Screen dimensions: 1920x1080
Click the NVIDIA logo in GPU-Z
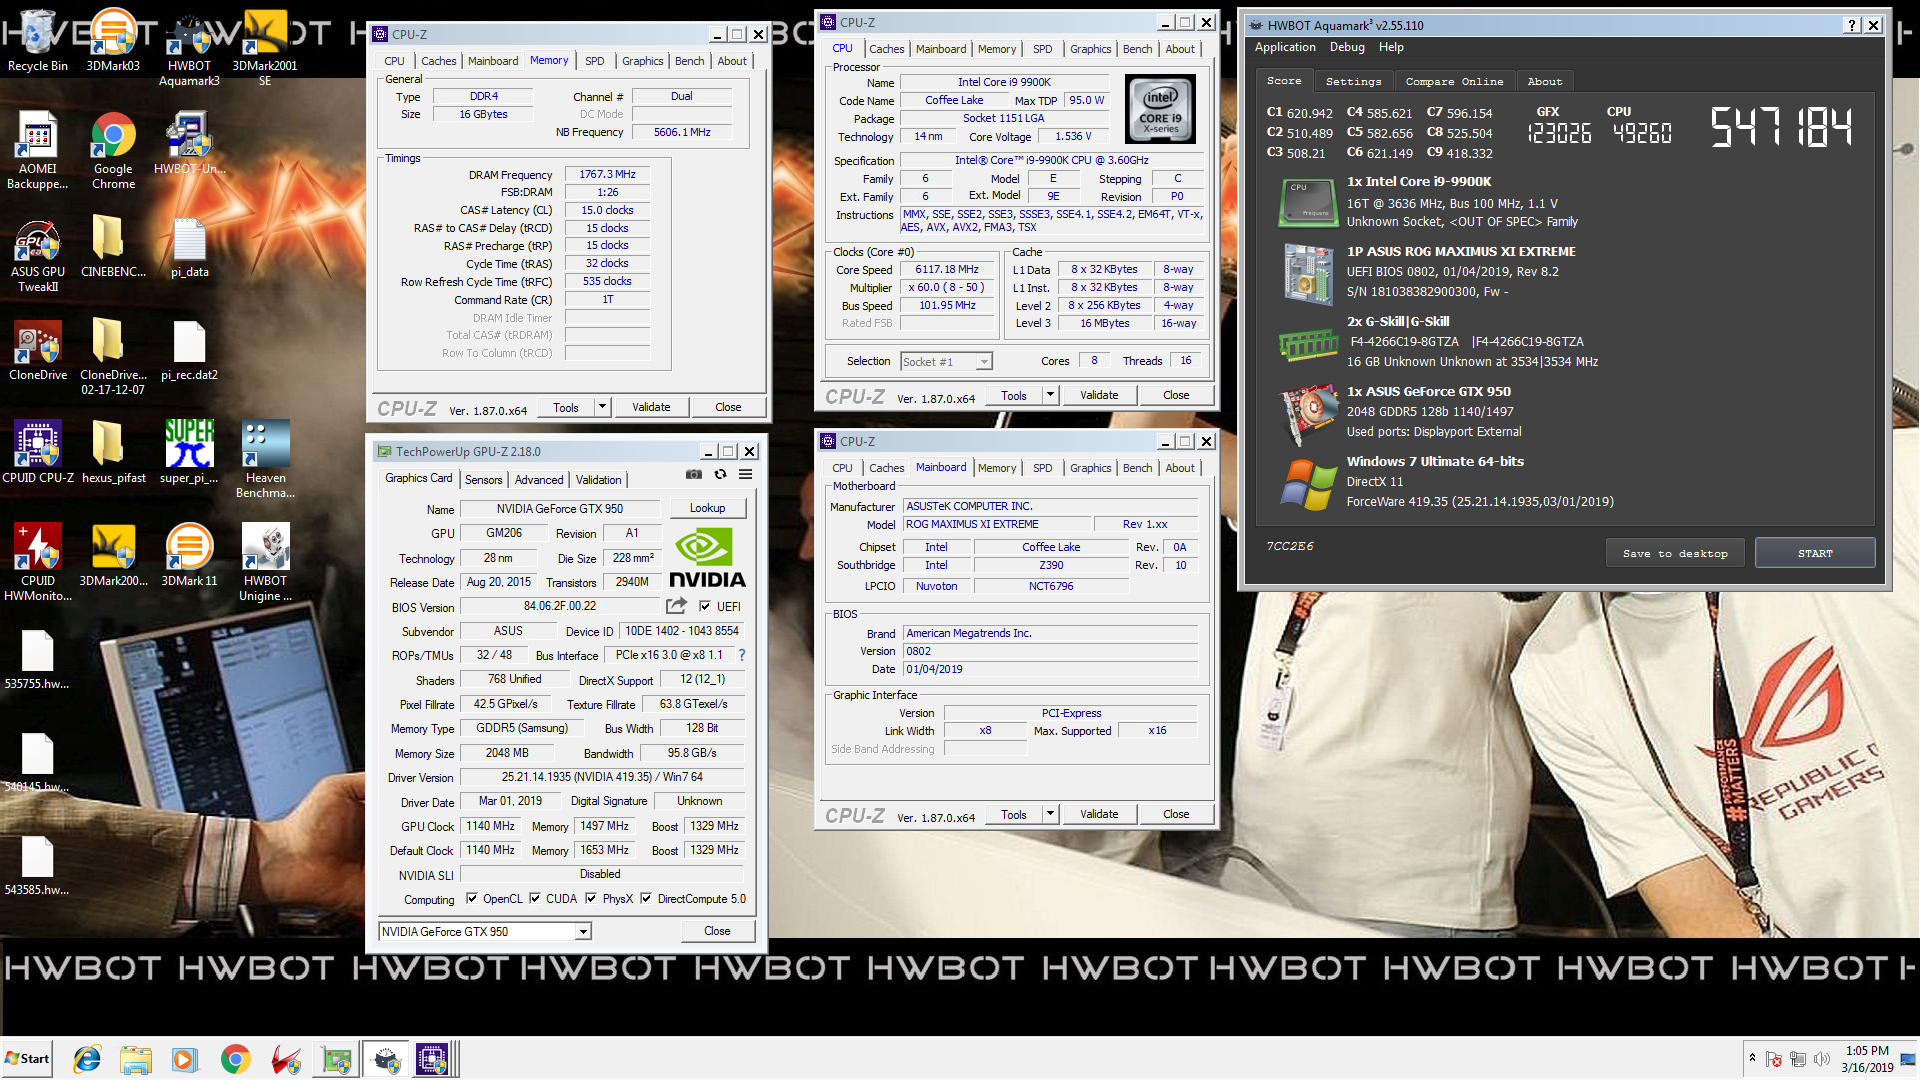tap(707, 558)
